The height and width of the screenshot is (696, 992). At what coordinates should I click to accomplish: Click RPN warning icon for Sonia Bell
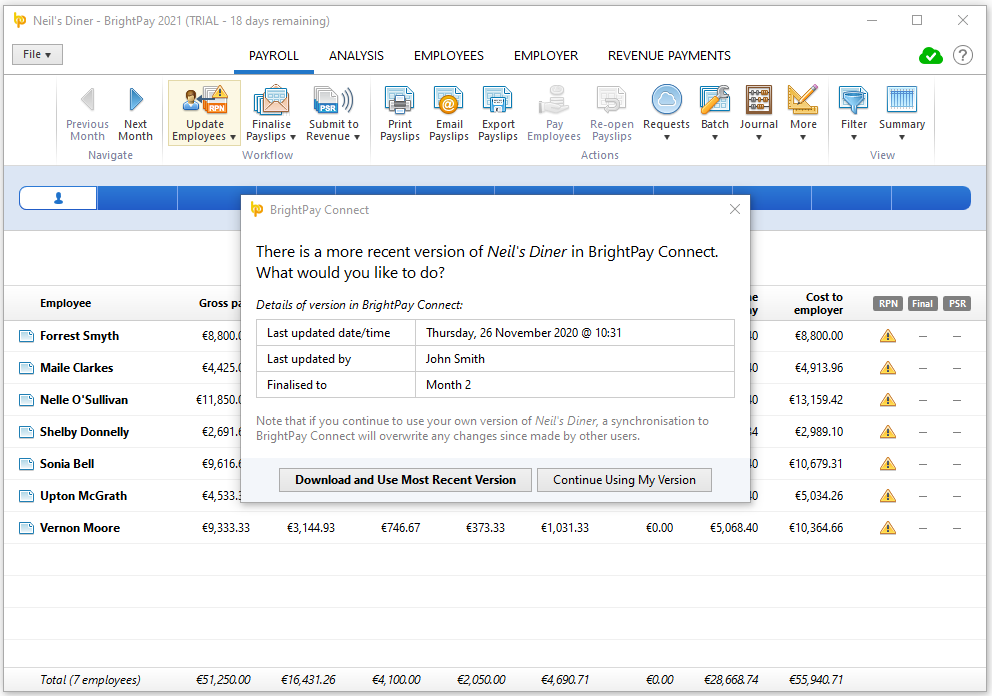[x=888, y=464]
